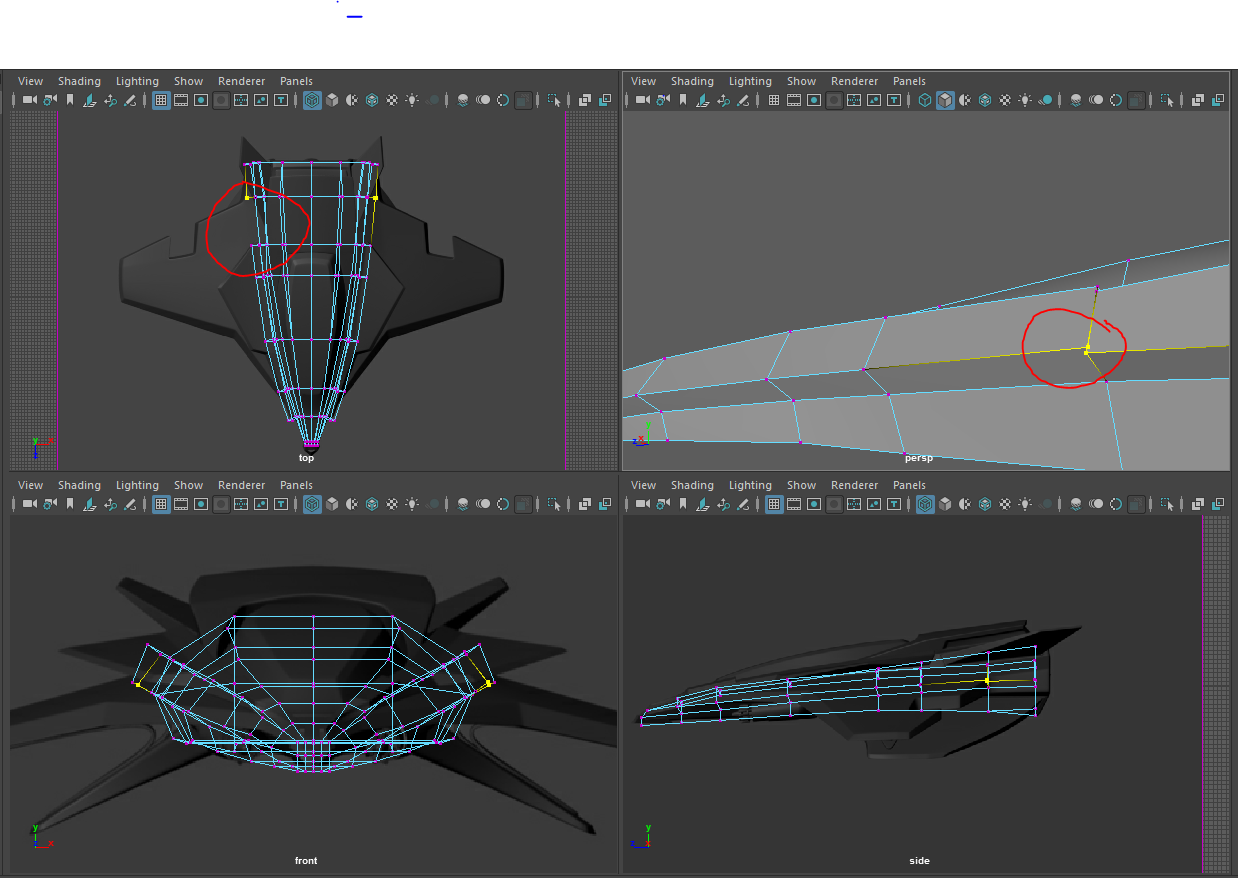Open the Panels menu of the front view
This screenshot has height=878, width=1238.
(x=296, y=485)
